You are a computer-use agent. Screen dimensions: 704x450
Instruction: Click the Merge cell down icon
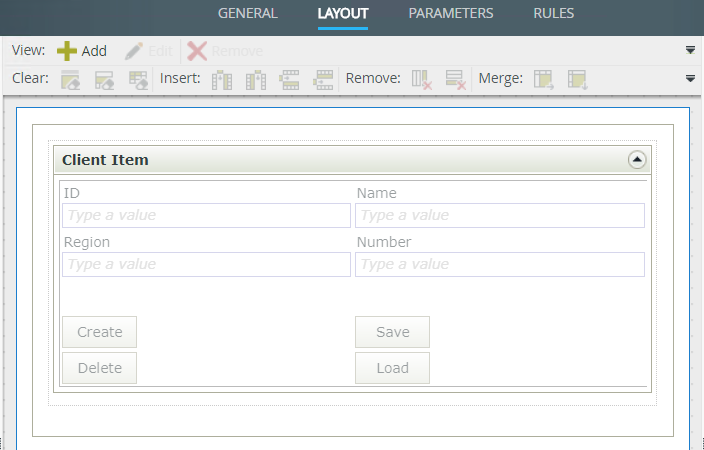577,79
